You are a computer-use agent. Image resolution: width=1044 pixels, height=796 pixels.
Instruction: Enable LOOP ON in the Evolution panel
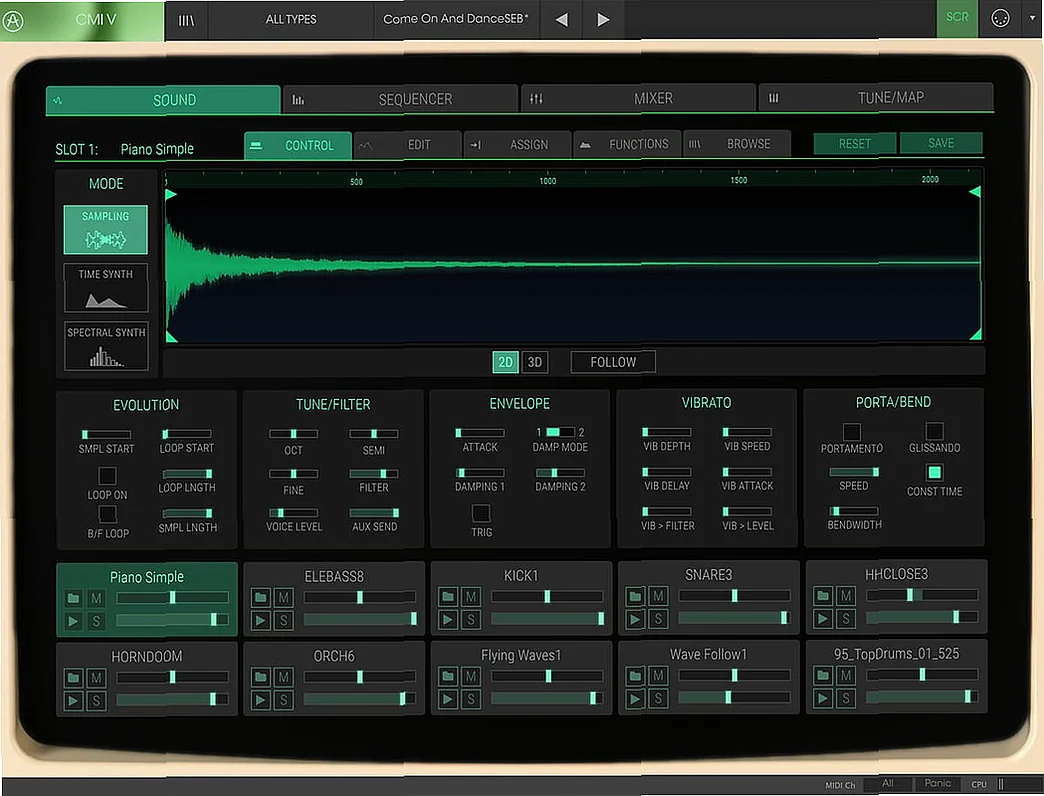pos(106,477)
